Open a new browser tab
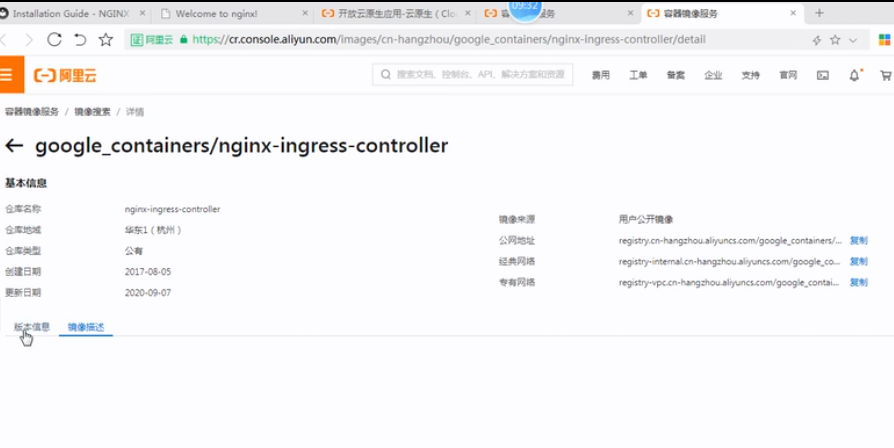The height and width of the screenshot is (448, 894). click(x=819, y=13)
